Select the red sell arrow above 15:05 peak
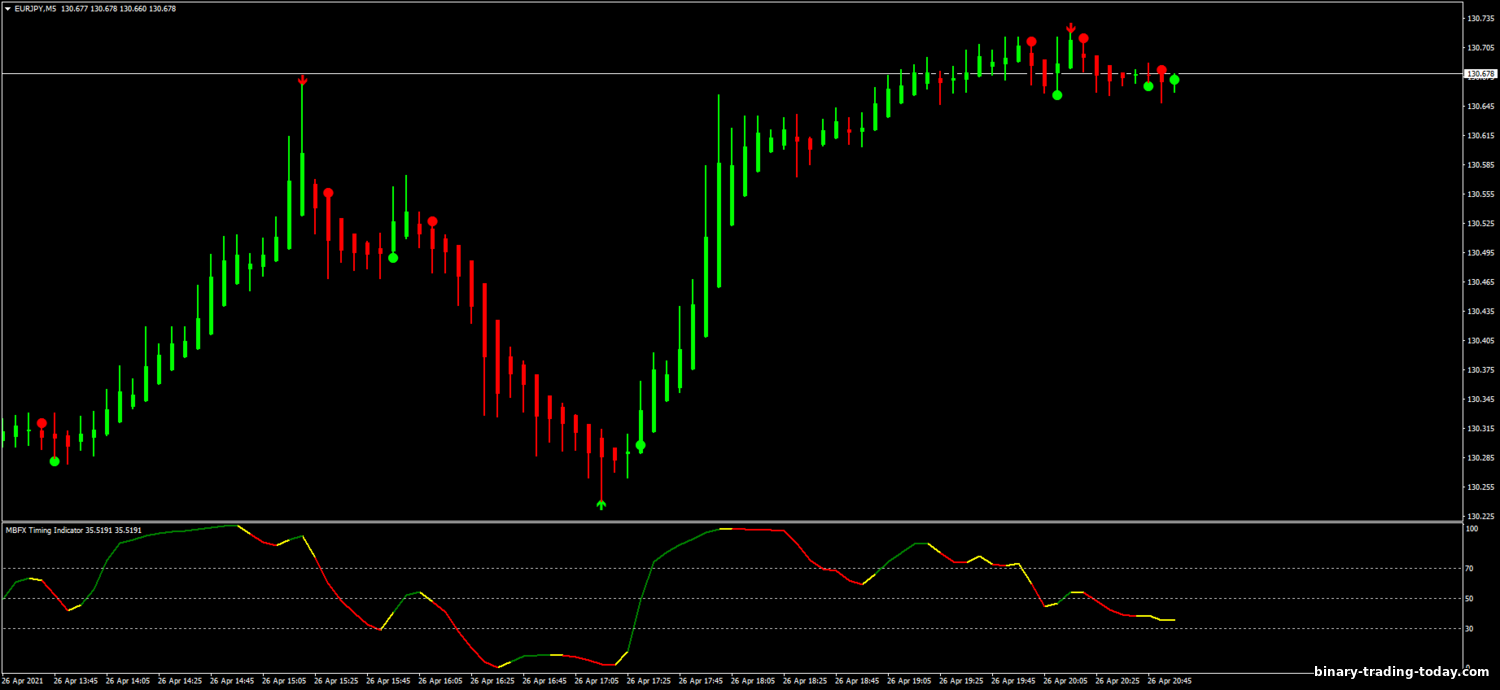This screenshot has width=1500, height=690. click(302, 80)
